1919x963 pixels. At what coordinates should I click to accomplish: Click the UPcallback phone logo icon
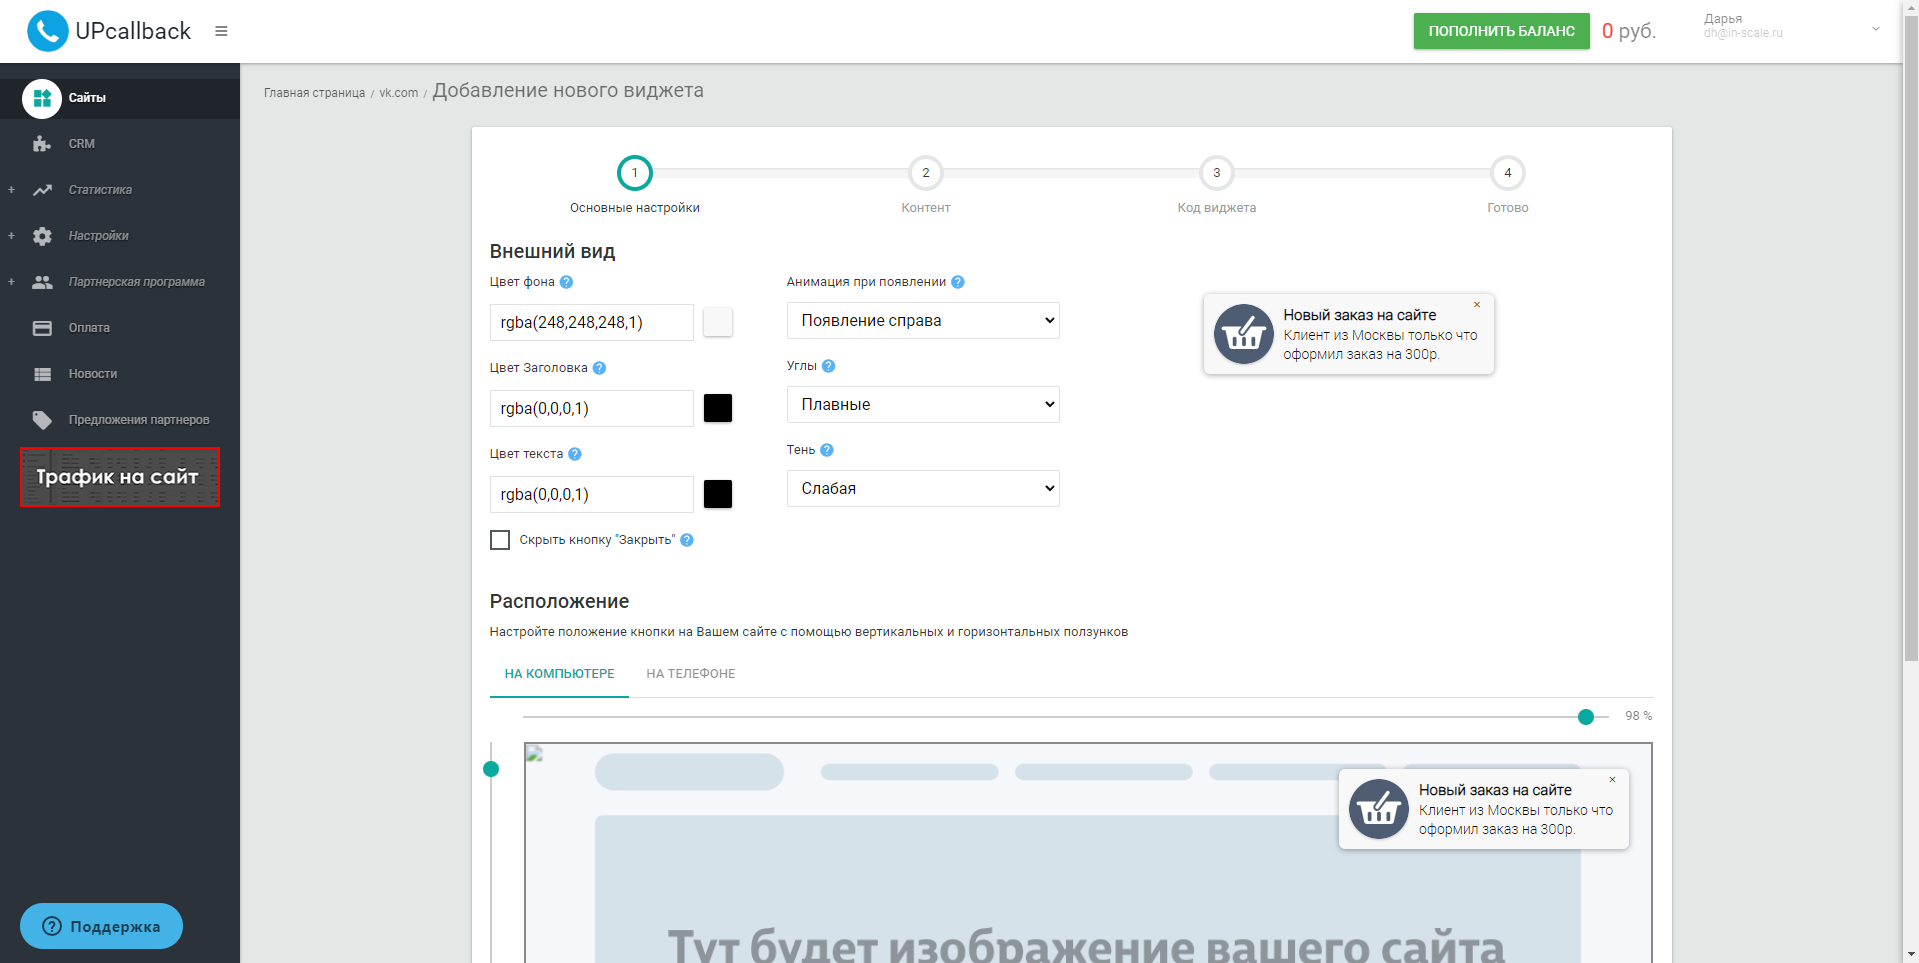click(47, 31)
